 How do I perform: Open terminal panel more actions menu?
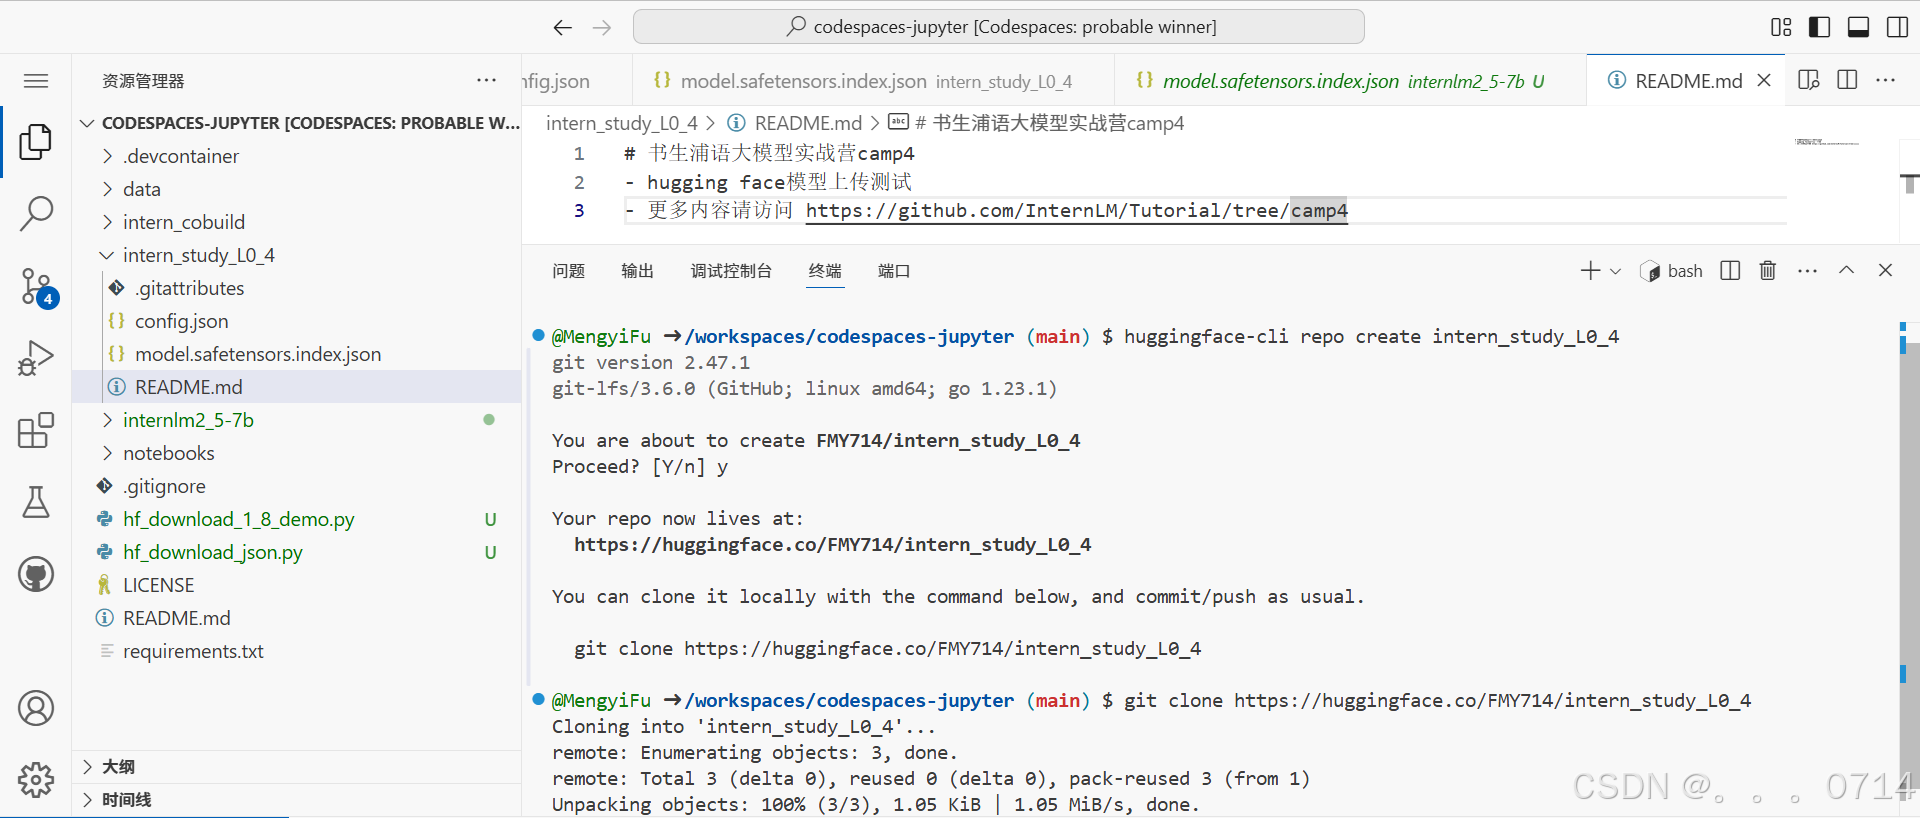pyautogui.click(x=1807, y=271)
